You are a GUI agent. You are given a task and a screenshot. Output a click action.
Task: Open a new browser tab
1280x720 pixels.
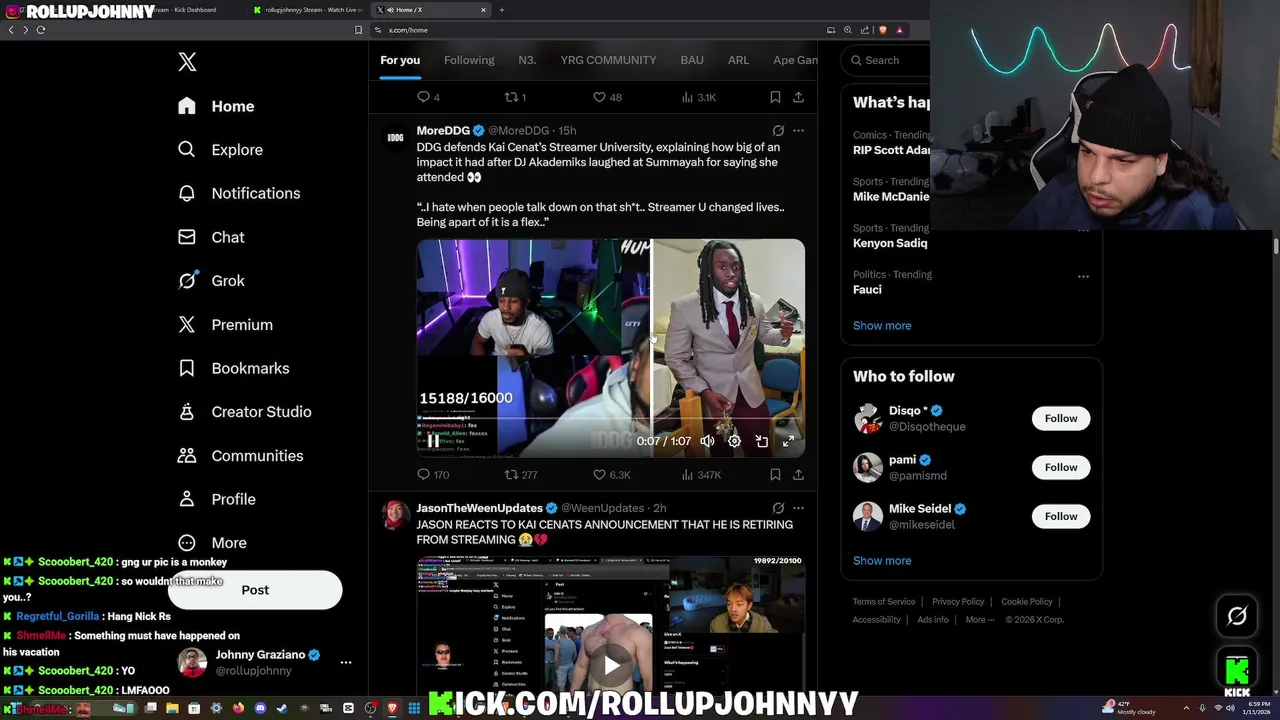point(502,10)
